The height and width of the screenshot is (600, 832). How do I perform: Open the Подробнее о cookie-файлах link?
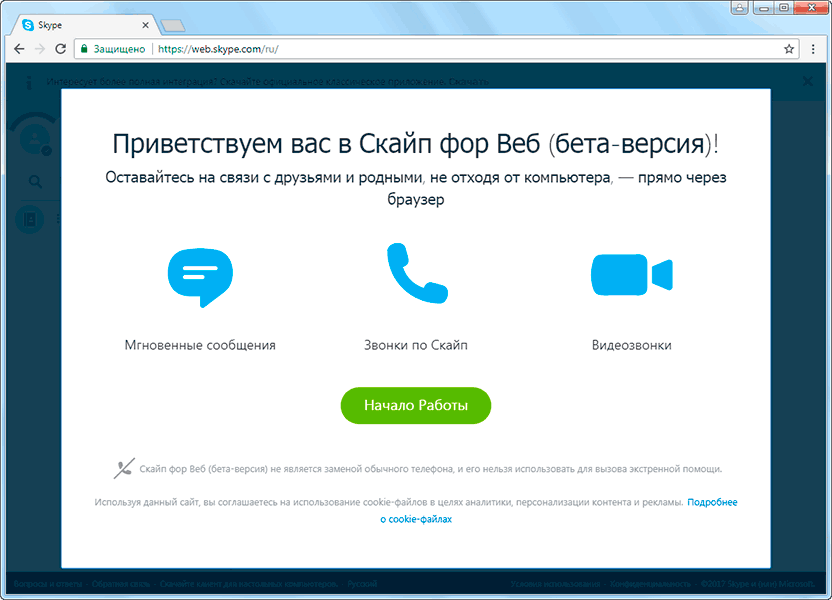(x=559, y=510)
